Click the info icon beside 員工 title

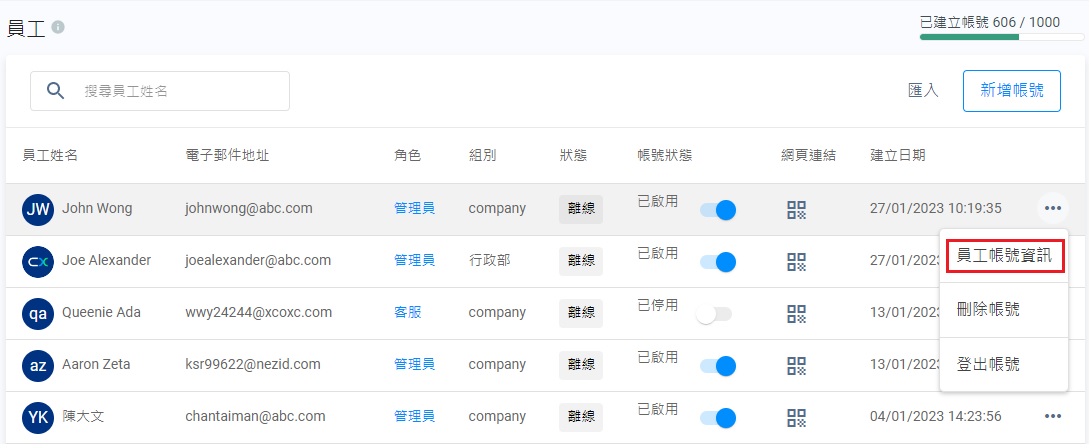point(58,28)
